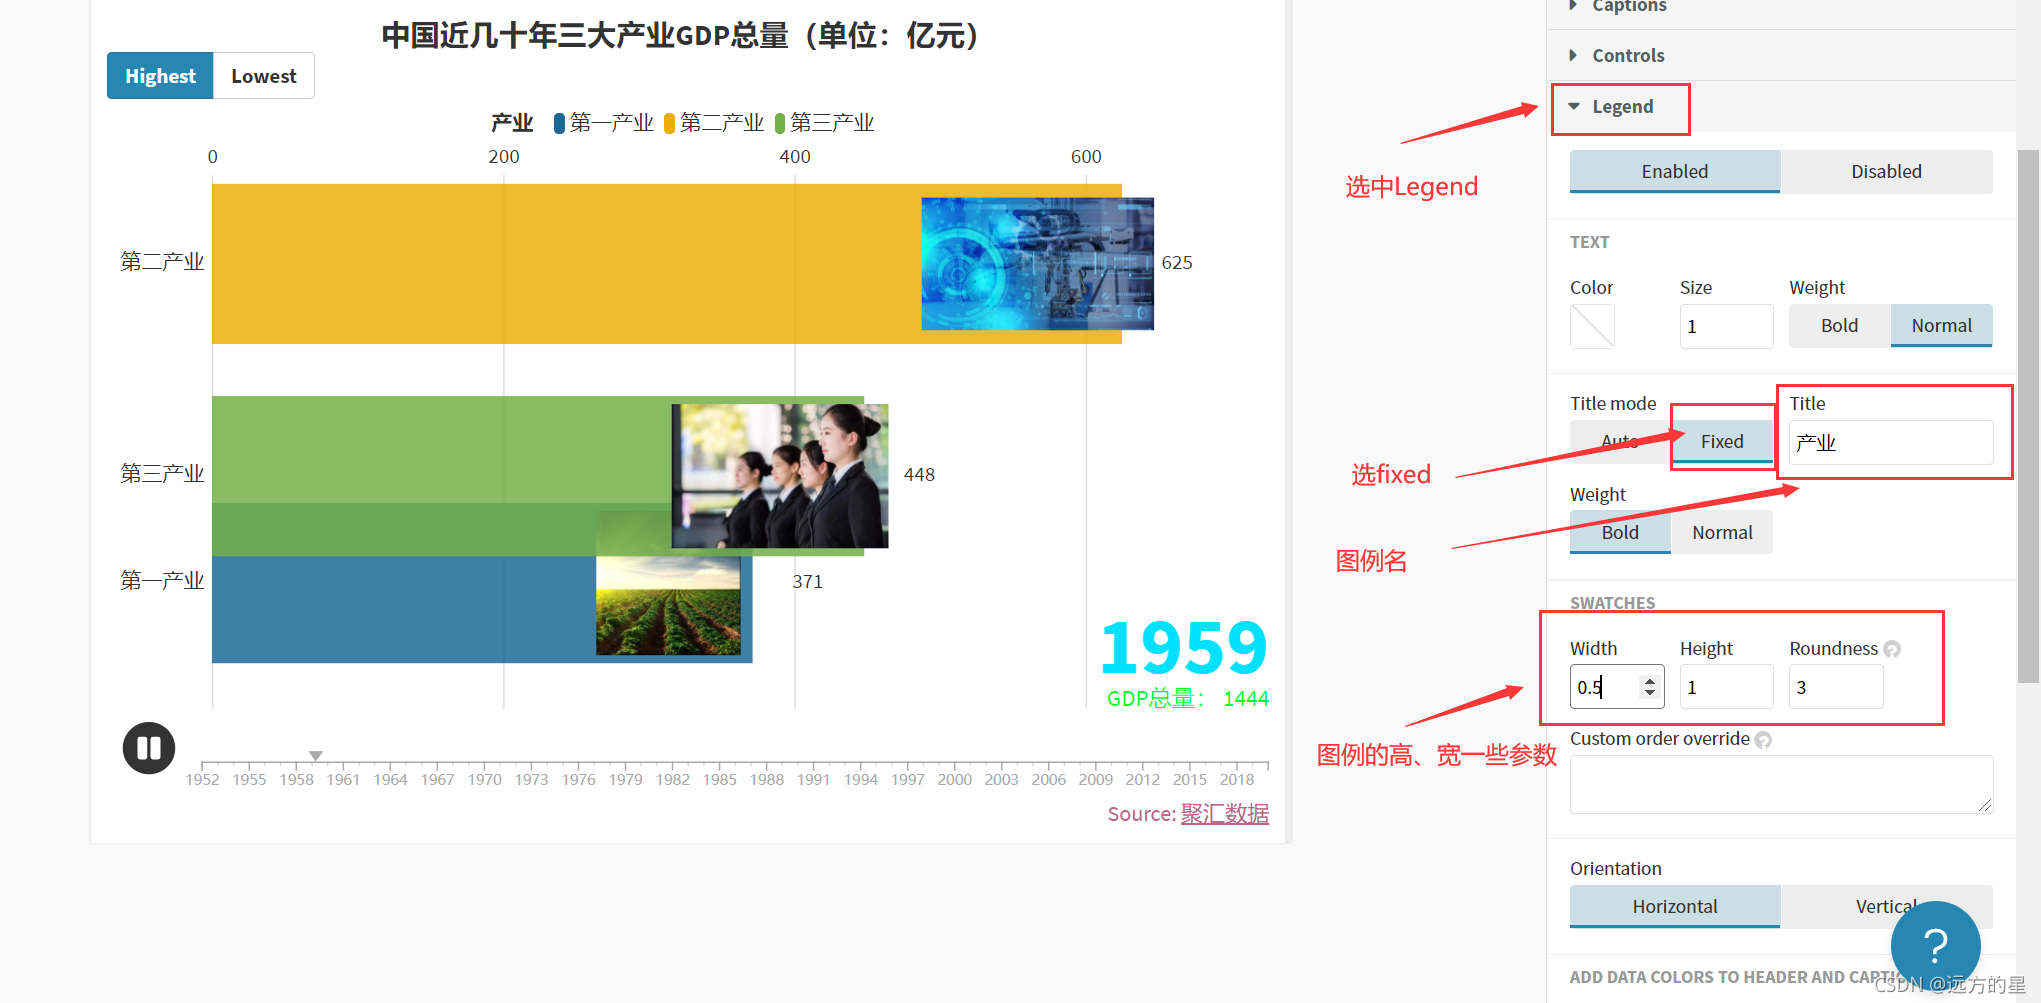Click the 第一产业 legend swatch
Screen dimensions: 2041x1003
[560, 123]
